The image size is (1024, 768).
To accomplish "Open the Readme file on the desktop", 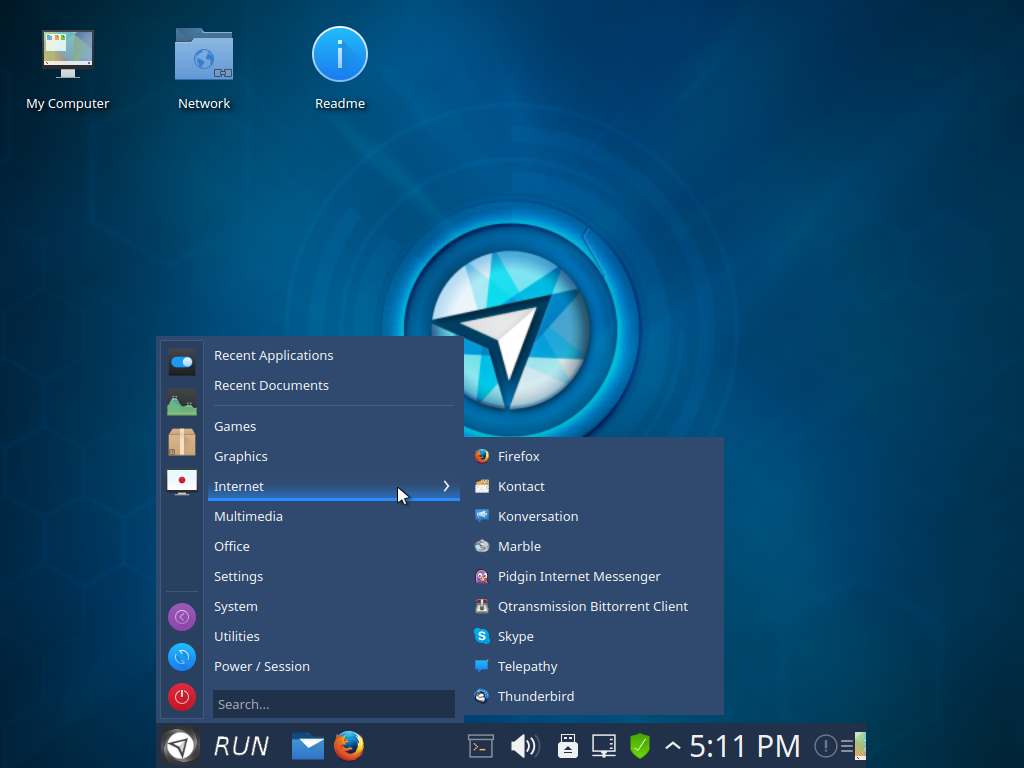I will click(340, 54).
